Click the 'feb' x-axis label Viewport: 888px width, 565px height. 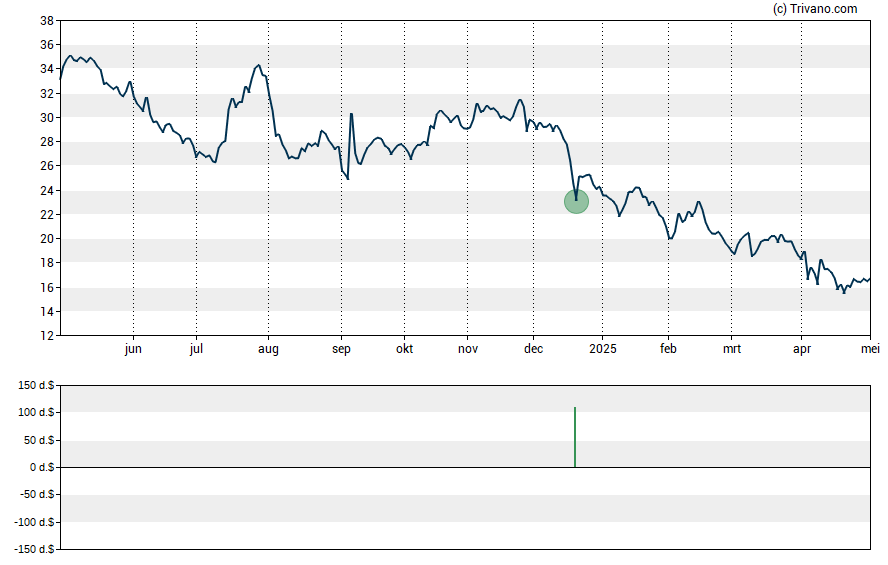point(668,349)
